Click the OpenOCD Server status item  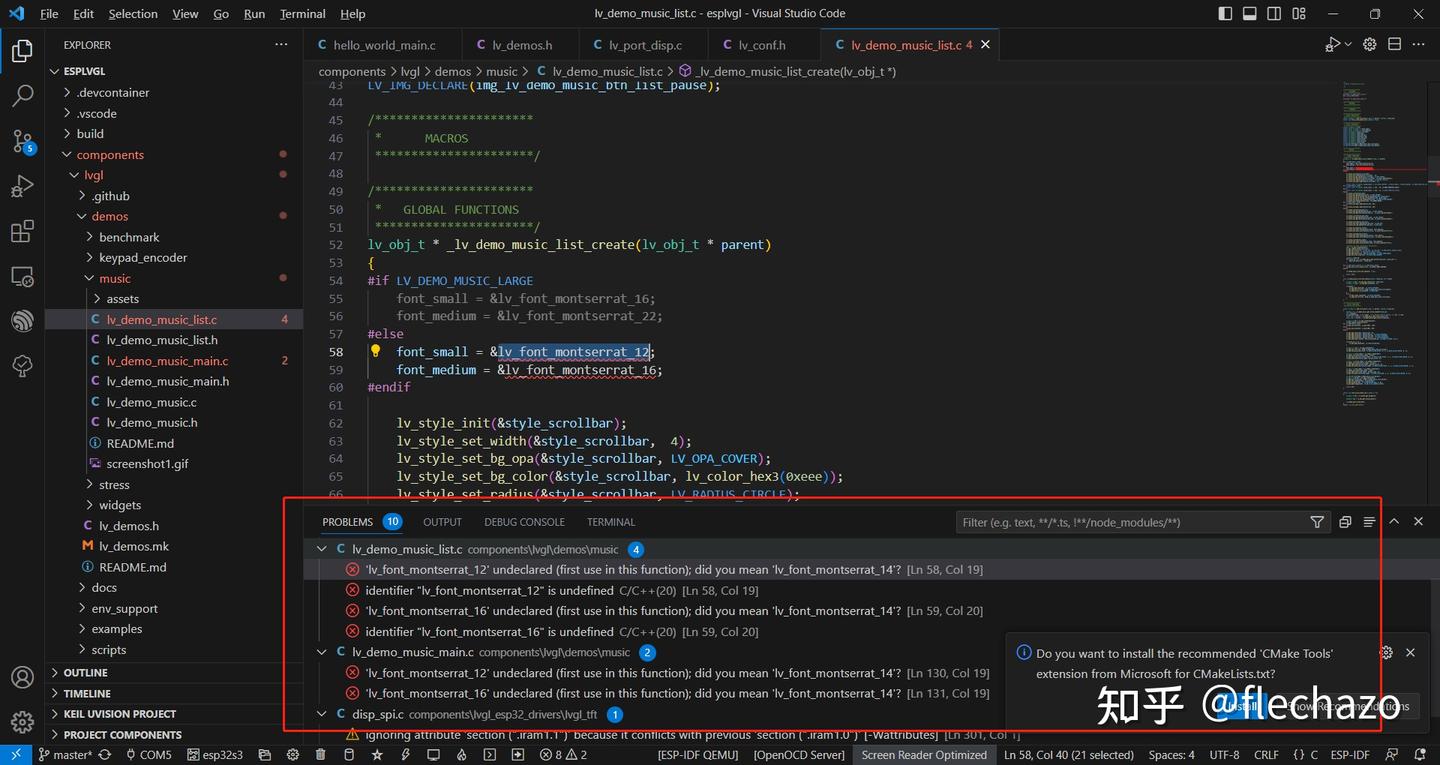coord(799,755)
